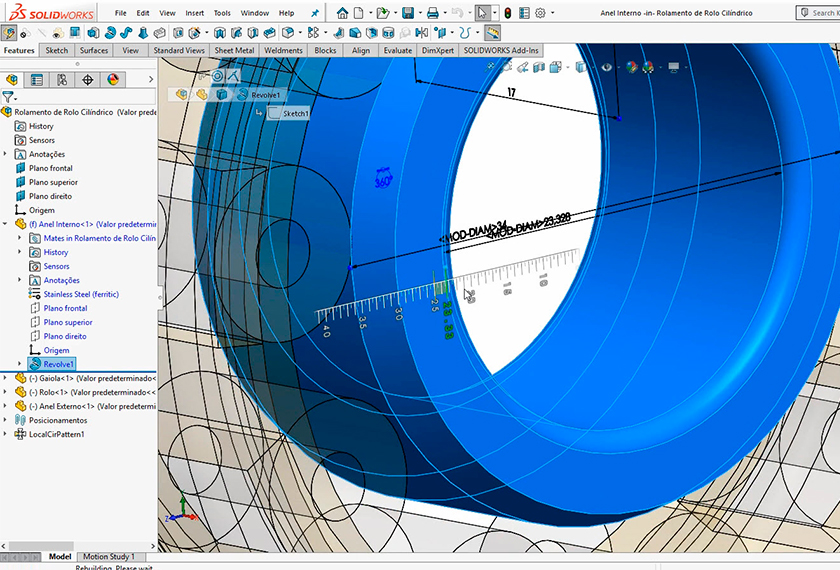Open the ConfigurationManager tab icon

[x=62, y=80]
